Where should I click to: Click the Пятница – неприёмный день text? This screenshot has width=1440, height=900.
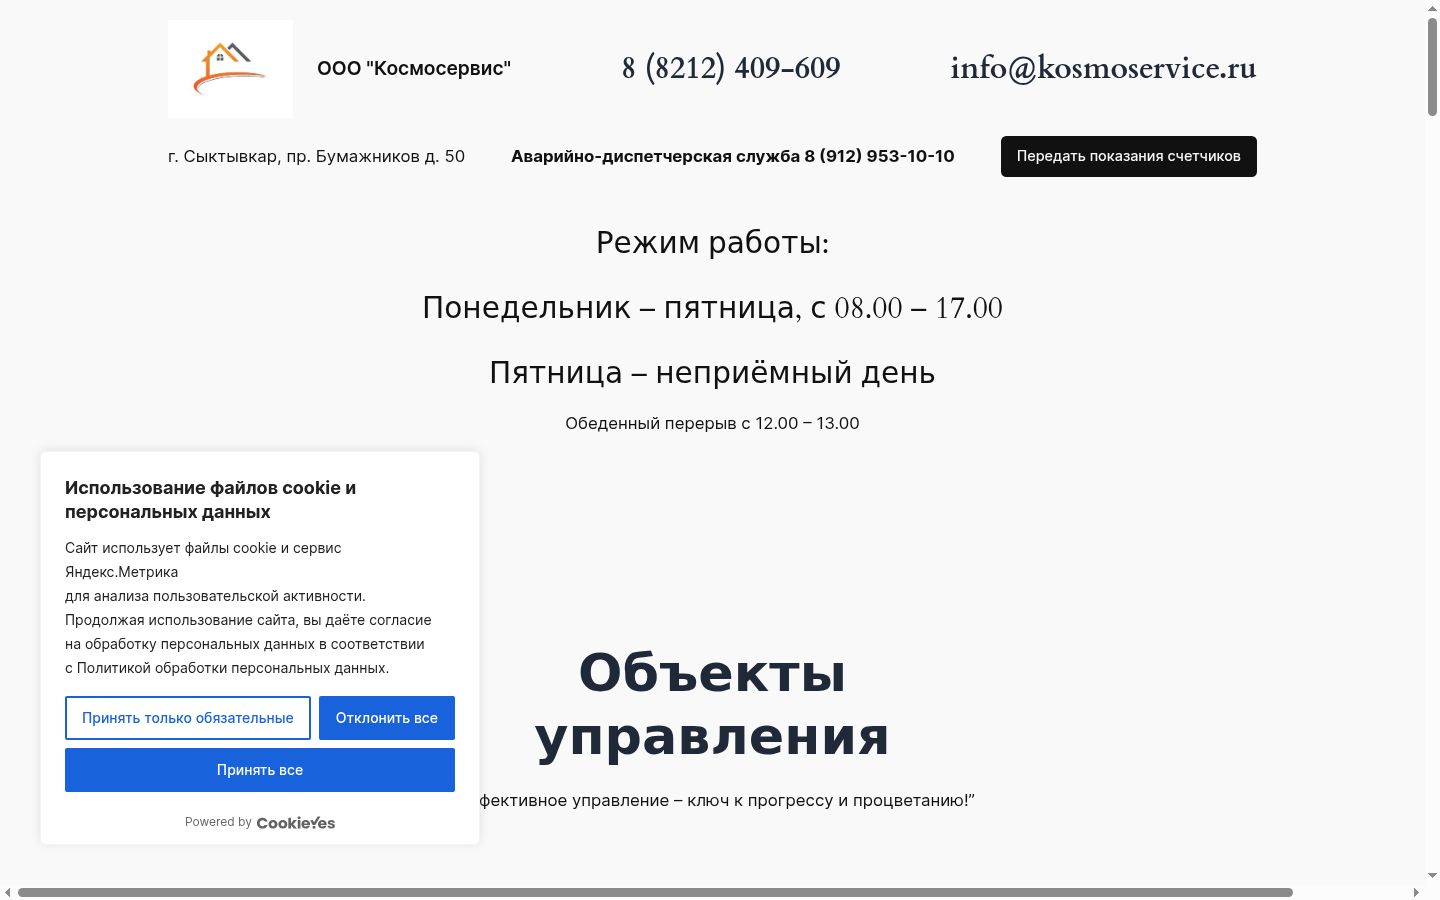[x=712, y=373]
